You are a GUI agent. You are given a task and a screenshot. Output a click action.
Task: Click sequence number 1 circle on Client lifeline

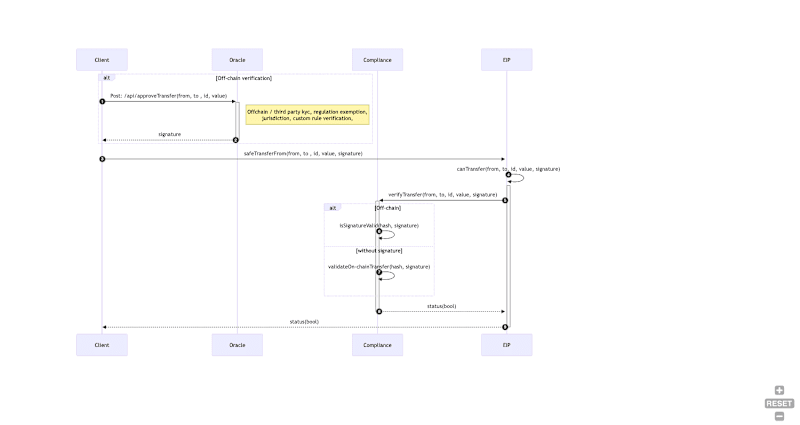(x=102, y=102)
